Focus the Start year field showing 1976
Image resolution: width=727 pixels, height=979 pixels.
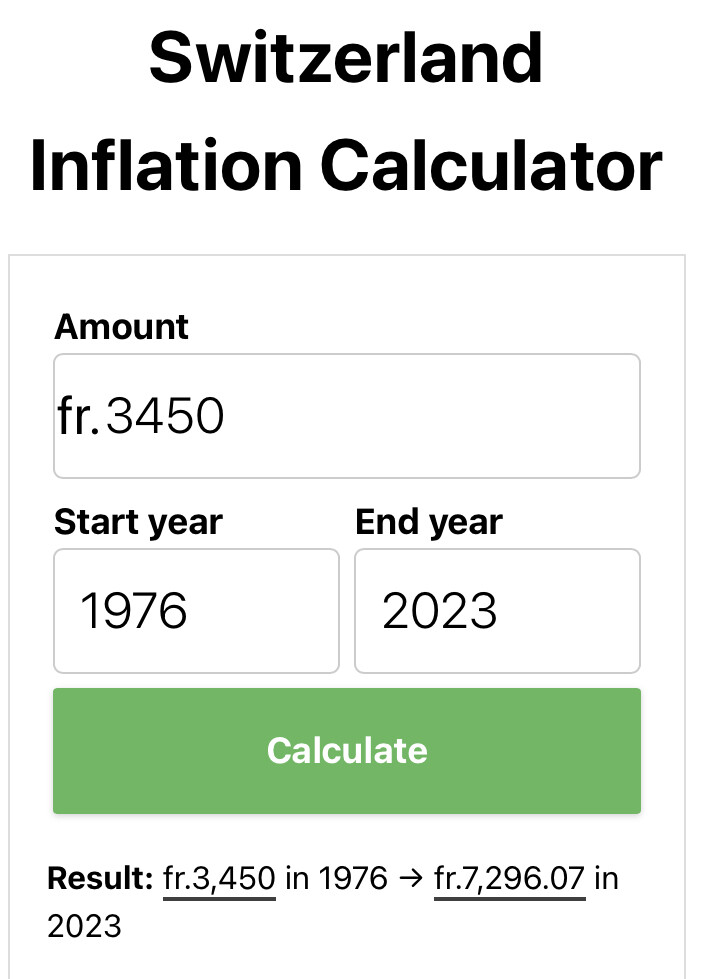[196, 610]
